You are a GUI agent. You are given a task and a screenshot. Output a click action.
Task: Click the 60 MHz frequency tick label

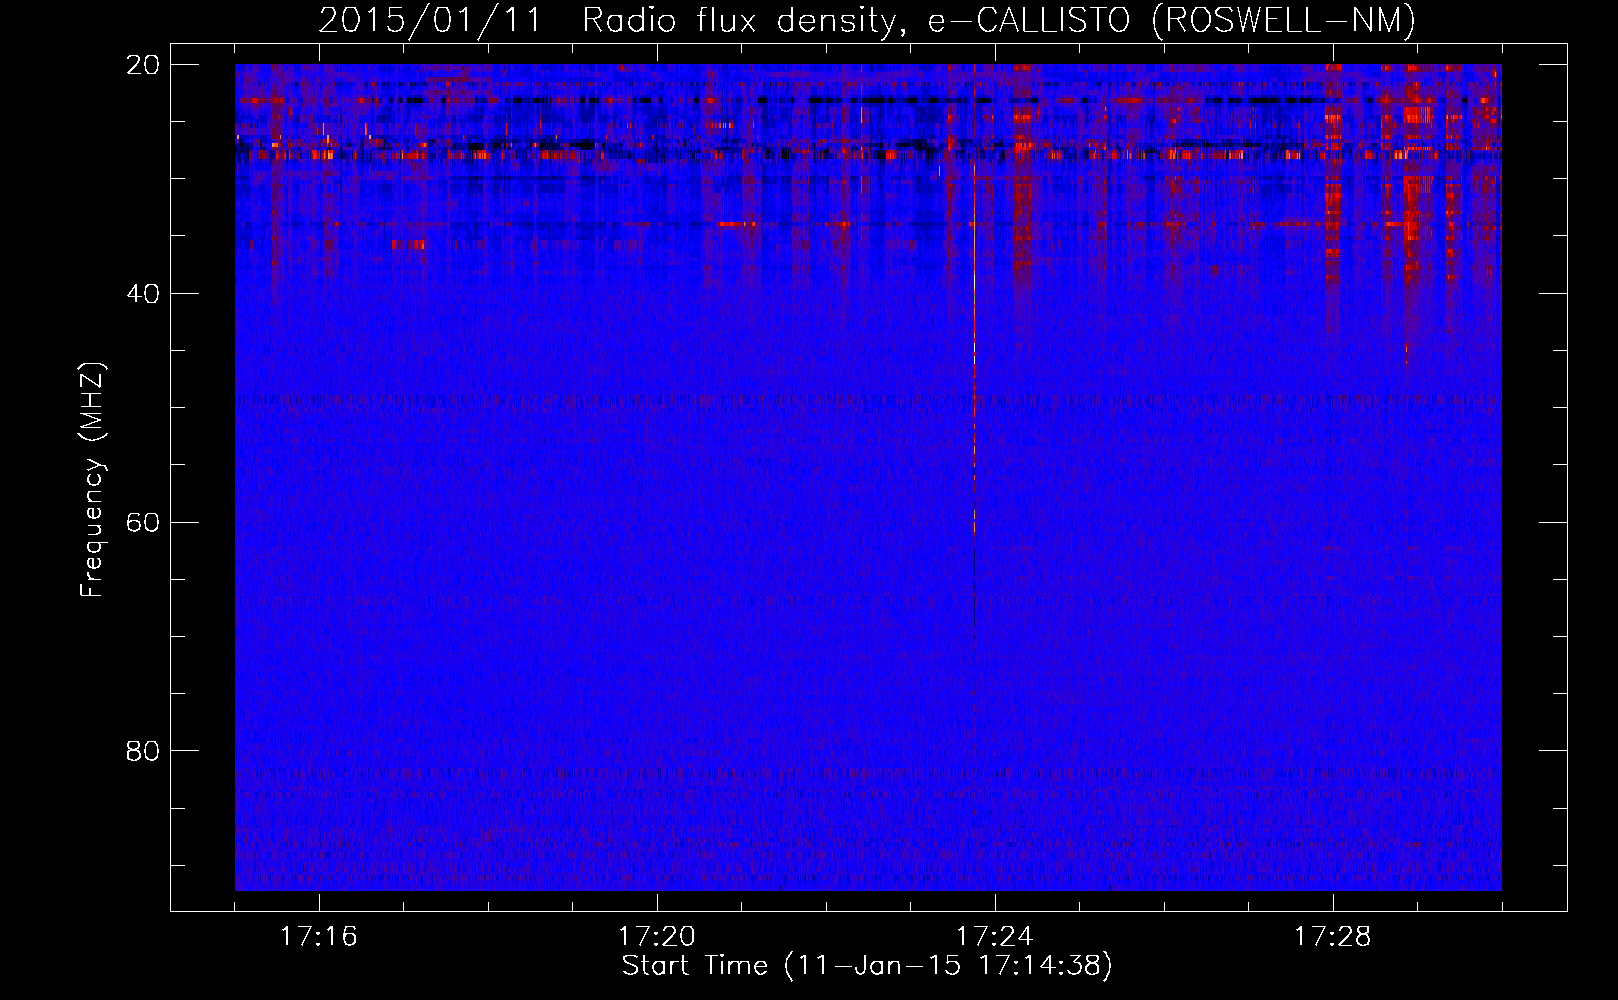coord(143,522)
